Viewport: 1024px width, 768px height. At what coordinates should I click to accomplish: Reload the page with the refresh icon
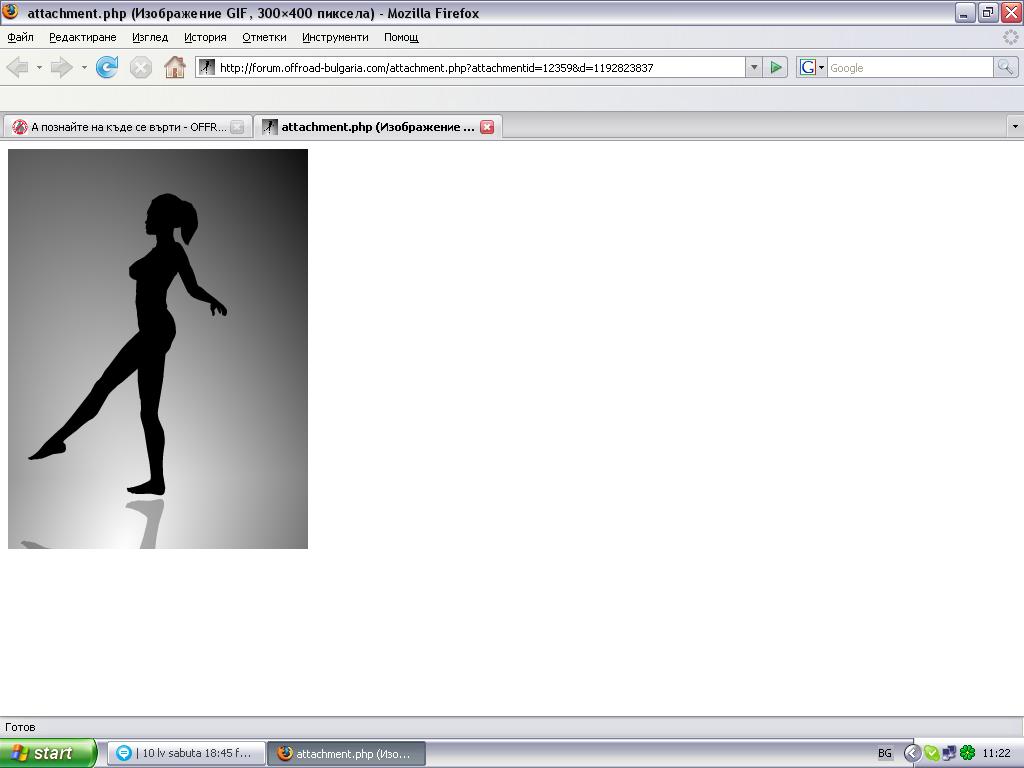coord(107,67)
